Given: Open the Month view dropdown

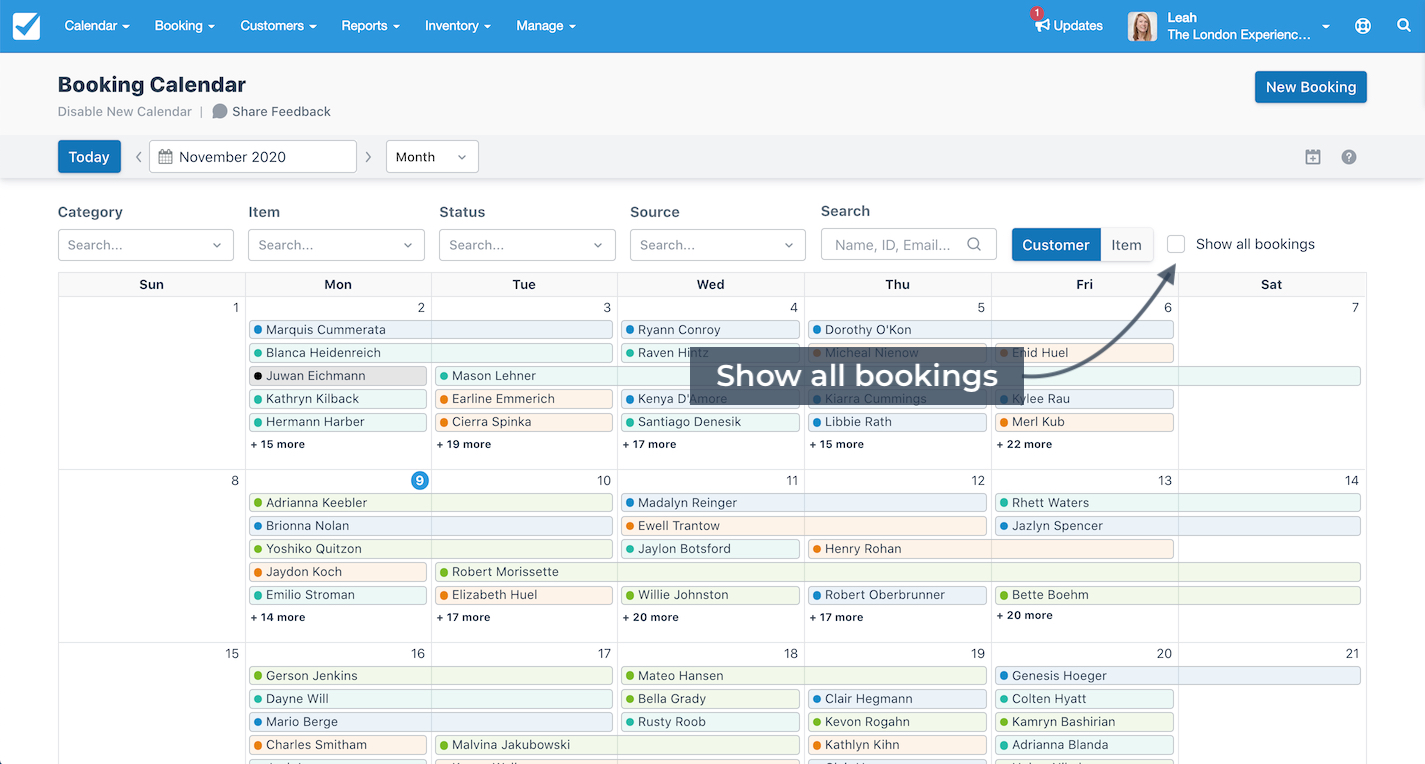Looking at the screenshot, I should pyautogui.click(x=432, y=157).
